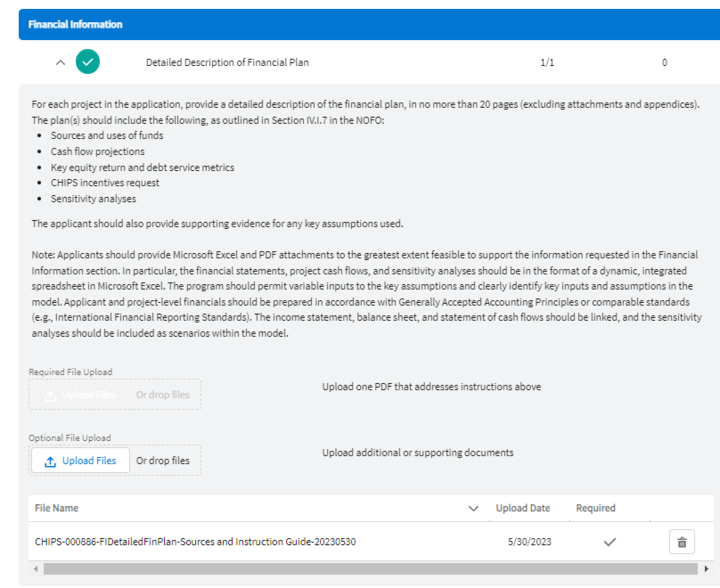Click the required 'Or drop files' drop zone
Screen dimensions: 720x588
[x=163, y=395]
